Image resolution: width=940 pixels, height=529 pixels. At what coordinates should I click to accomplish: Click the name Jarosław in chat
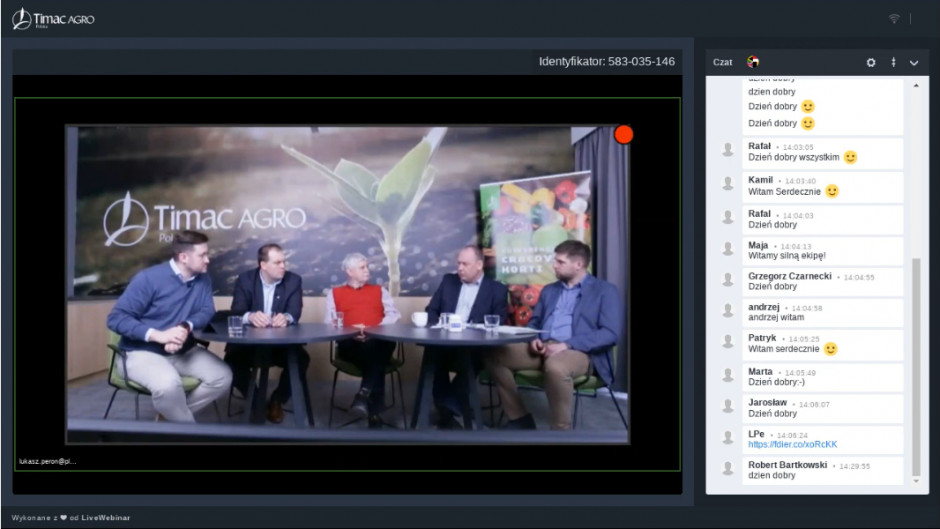(x=767, y=402)
